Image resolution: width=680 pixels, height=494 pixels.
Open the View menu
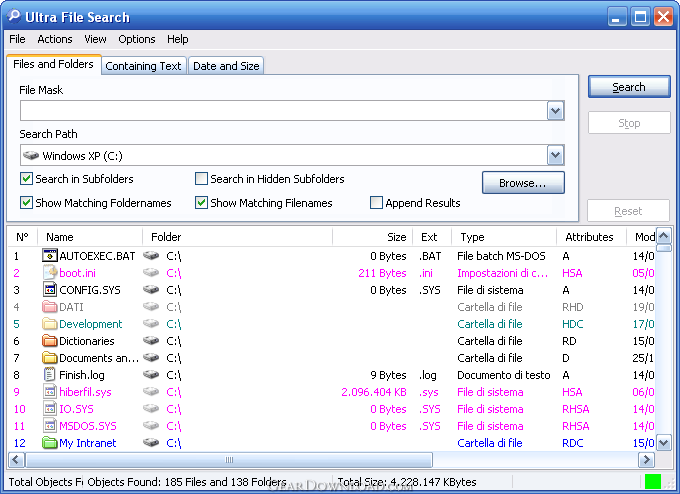point(95,39)
